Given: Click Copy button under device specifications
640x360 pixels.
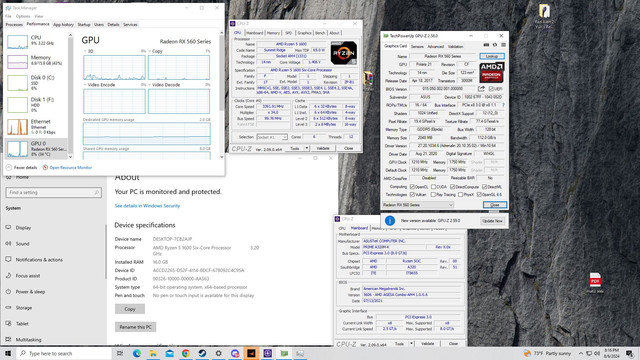Looking at the screenshot, I should tap(130, 309).
